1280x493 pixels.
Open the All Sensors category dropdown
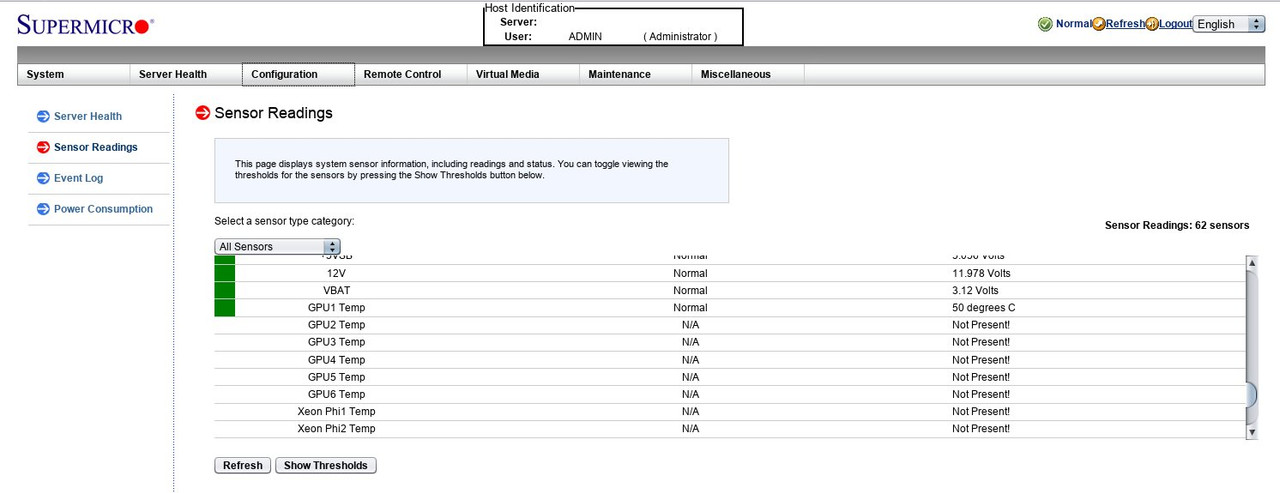(x=278, y=246)
